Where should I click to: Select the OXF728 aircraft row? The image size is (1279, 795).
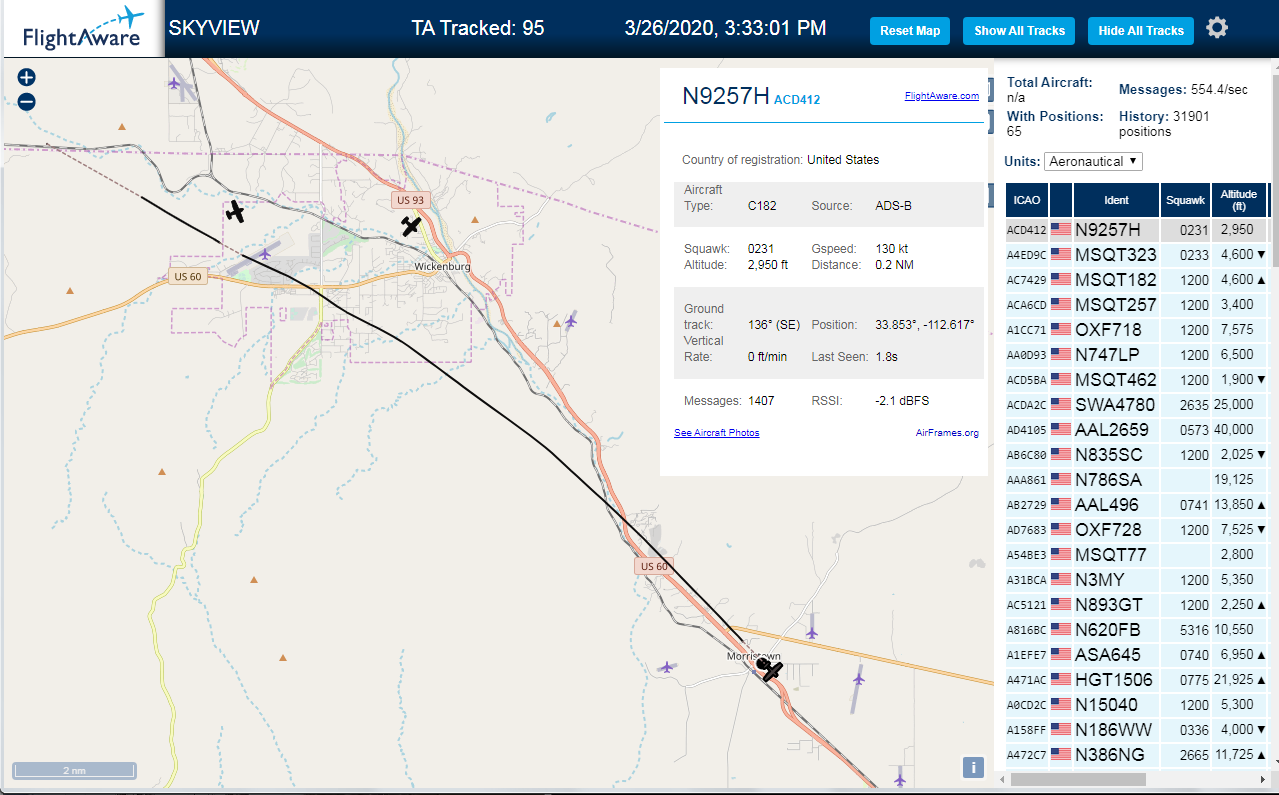1136,530
